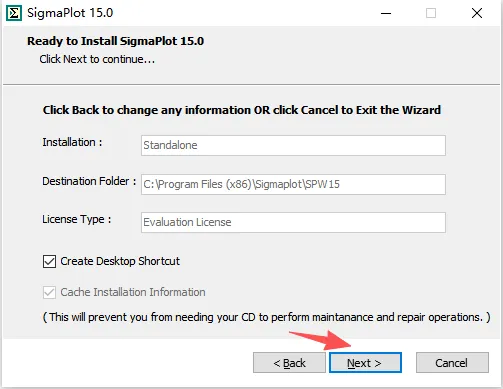Click the "License Type :" label
This screenshot has width=503, height=389.
click(77, 220)
